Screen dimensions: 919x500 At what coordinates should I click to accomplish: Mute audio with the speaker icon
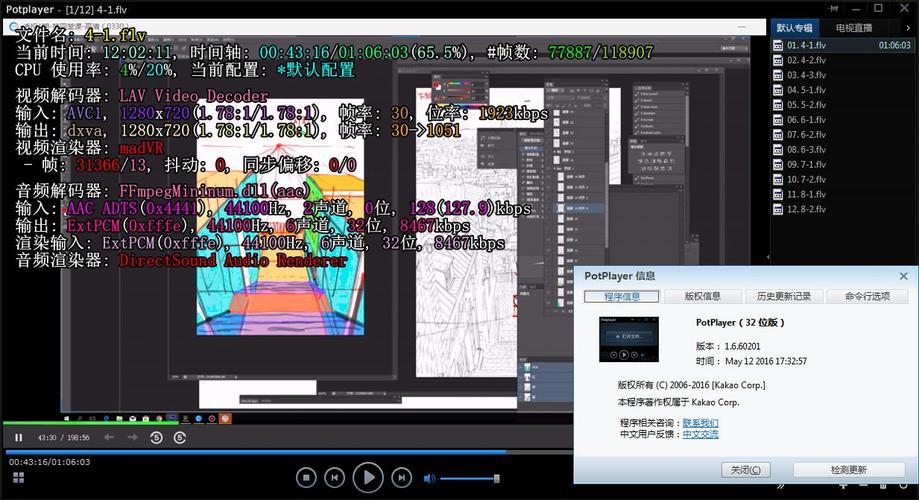click(429, 478)
